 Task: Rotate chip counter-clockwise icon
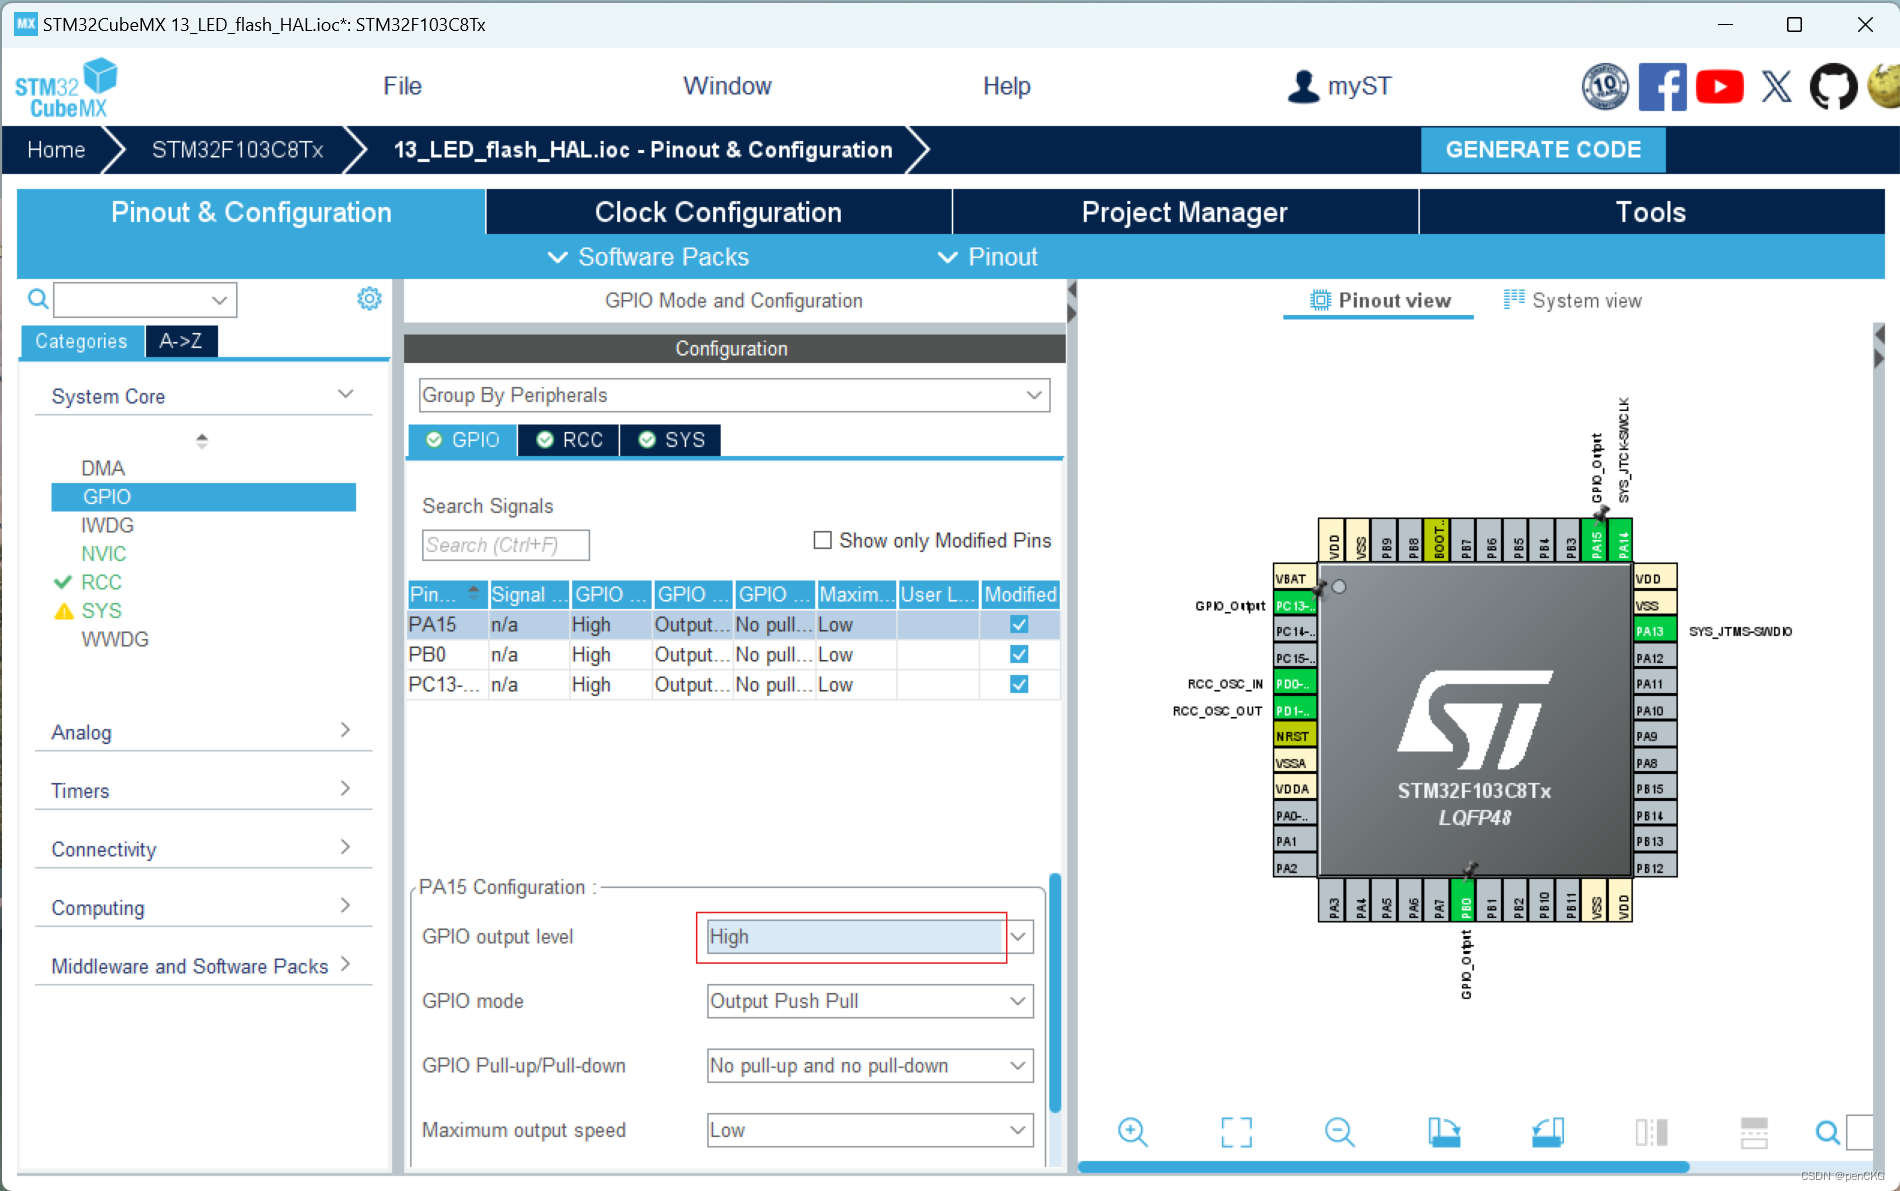point(1548,1132)
